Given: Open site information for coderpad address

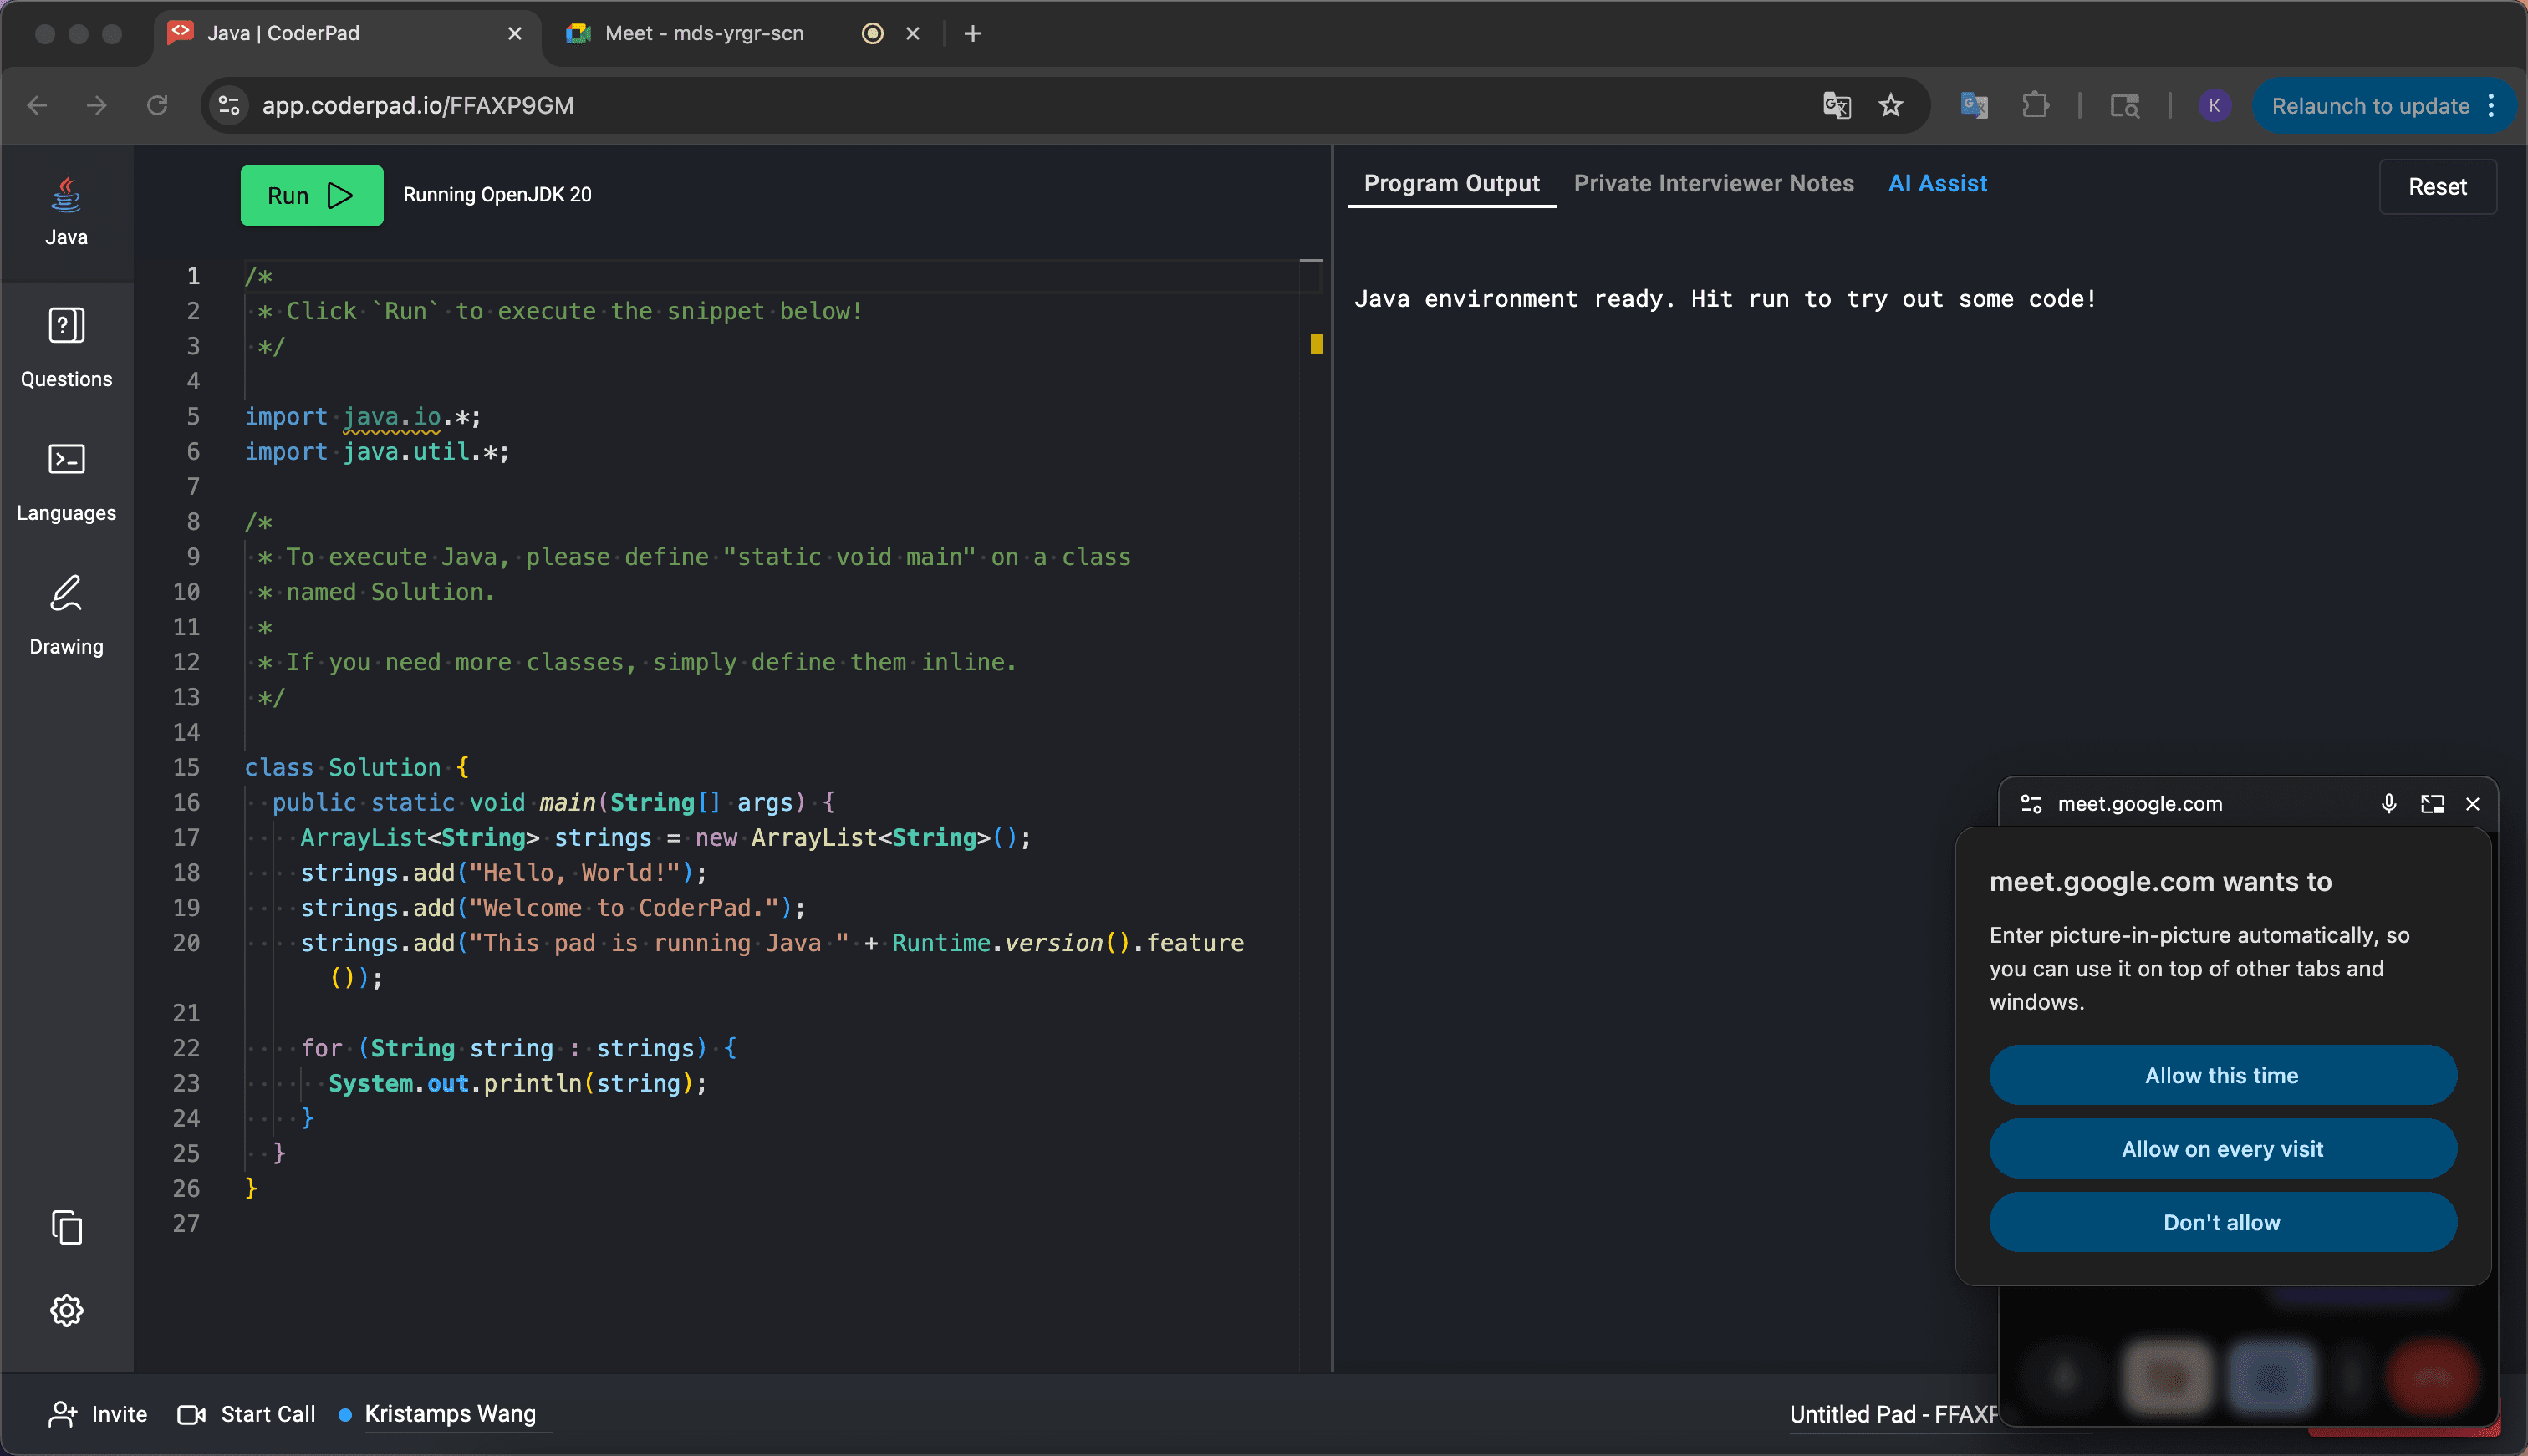Looking at the screenshot, I should click(x=229, y=106).
